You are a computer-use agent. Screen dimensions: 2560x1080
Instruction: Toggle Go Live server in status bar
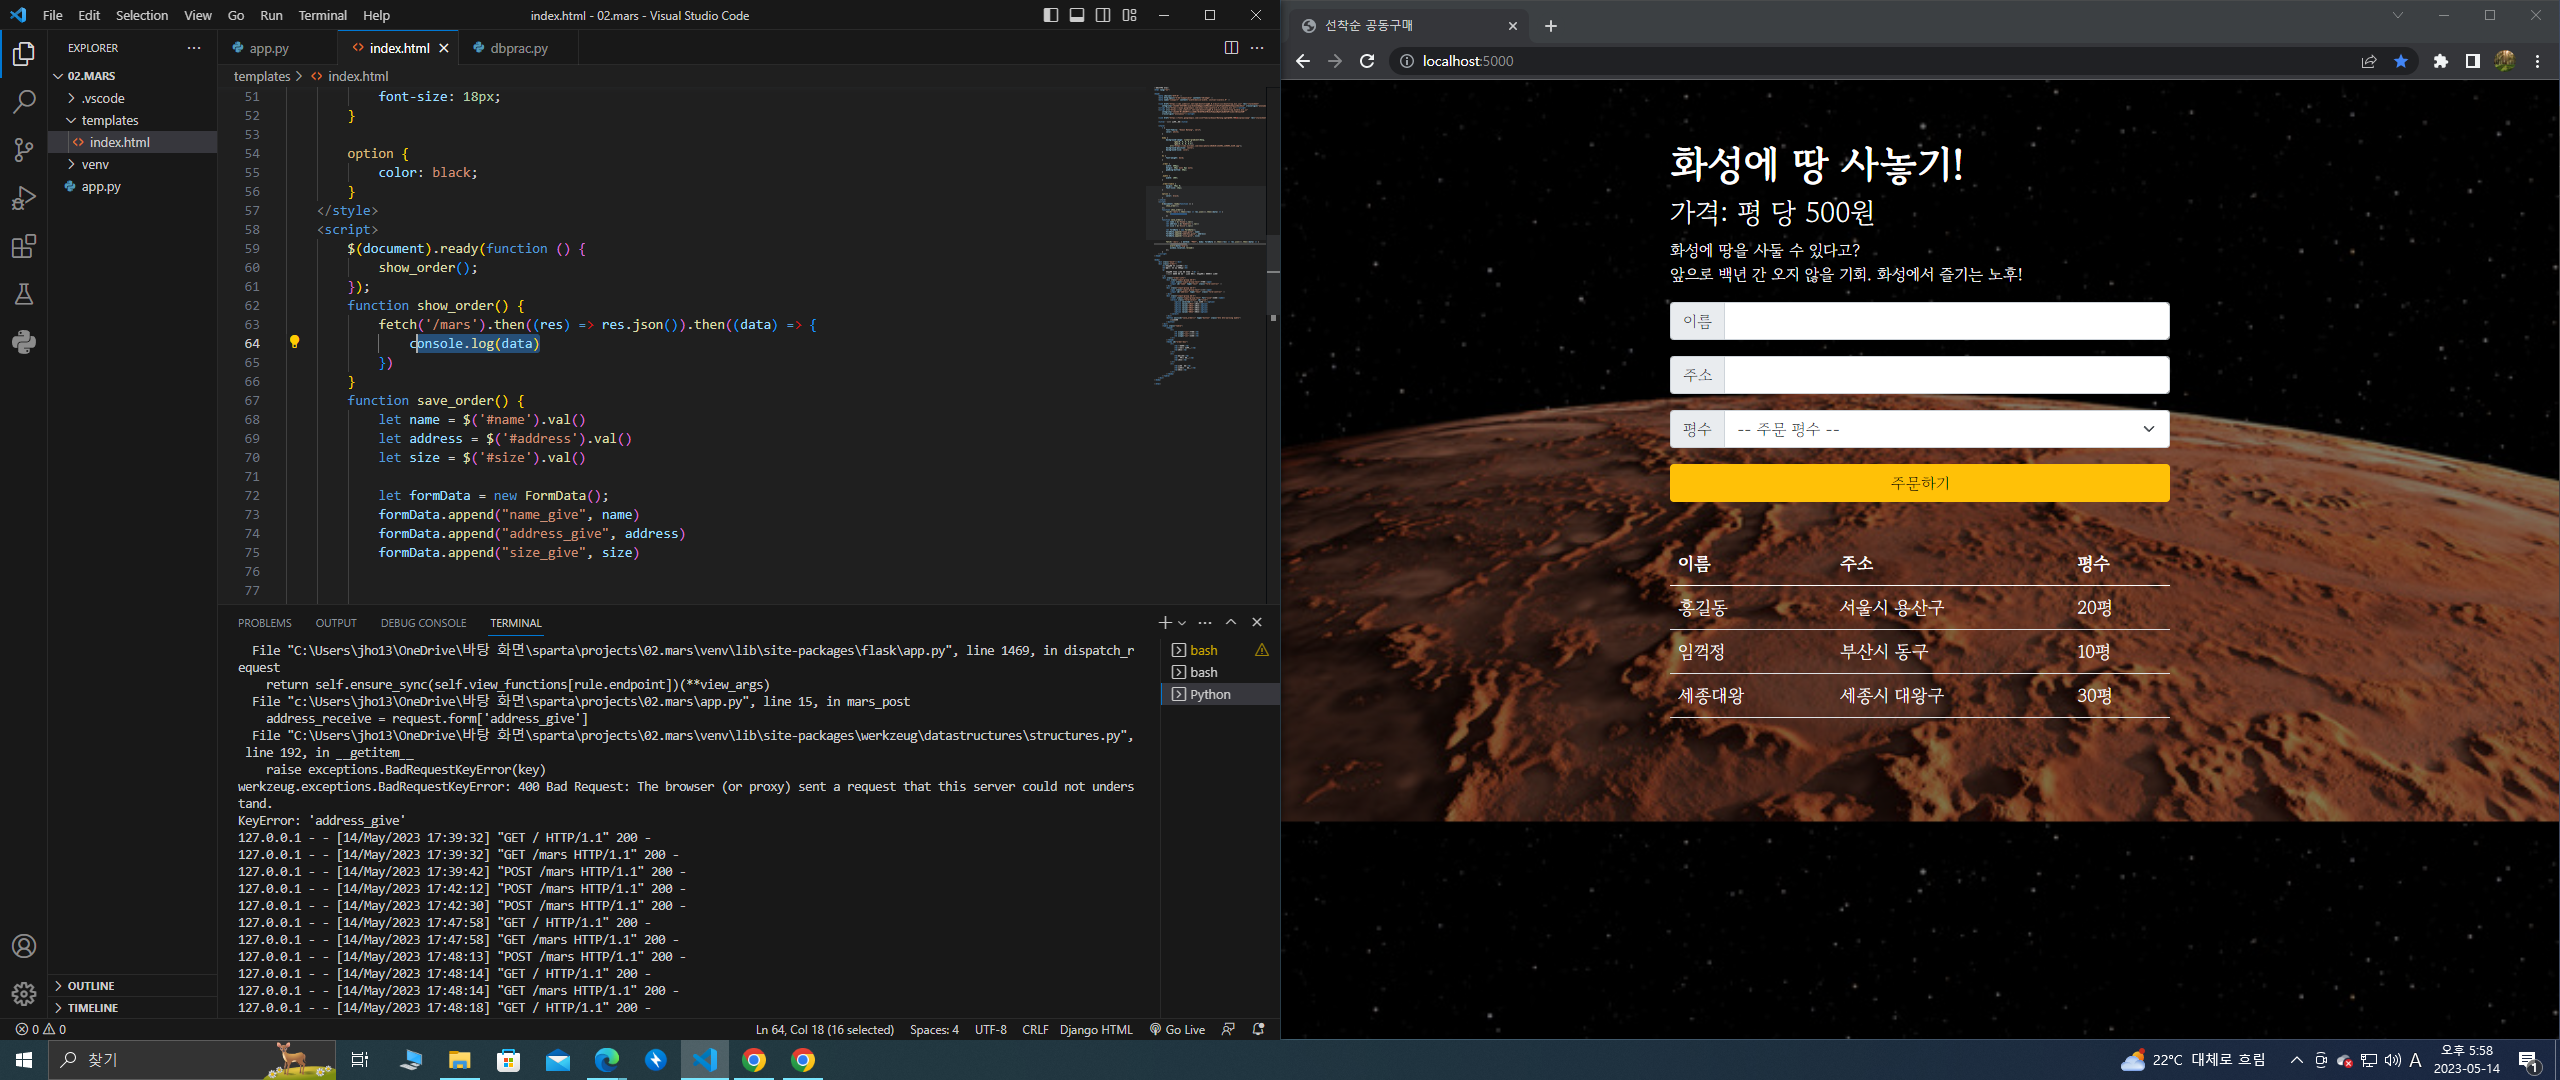1177,1029
